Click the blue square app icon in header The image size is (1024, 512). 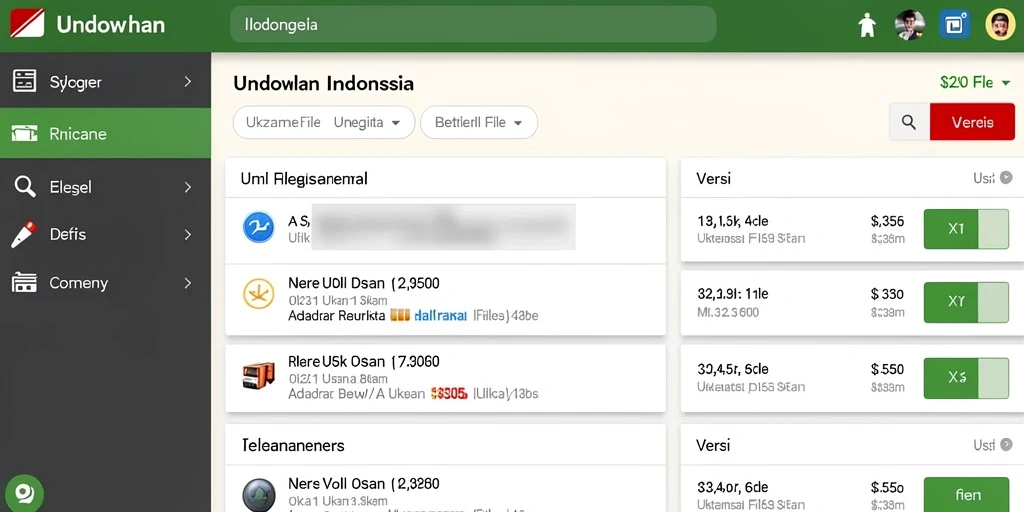point(953,25)
